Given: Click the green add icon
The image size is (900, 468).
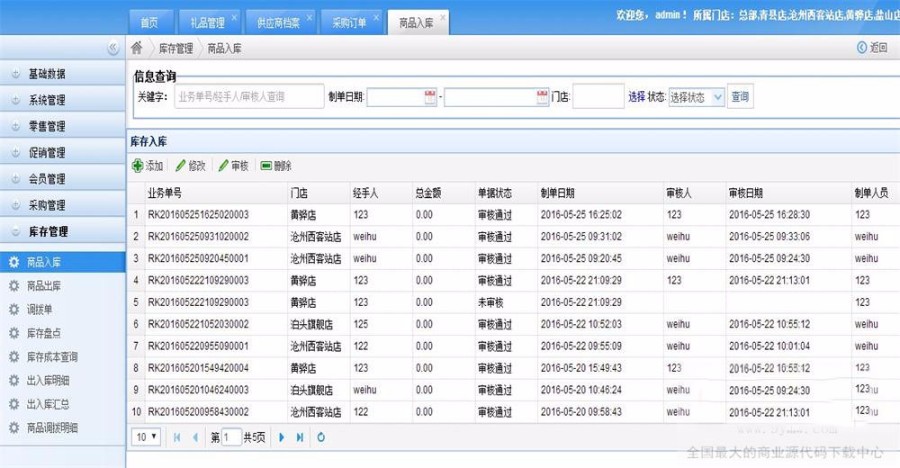Looking at the screenshot, I should tap(138, 166).
